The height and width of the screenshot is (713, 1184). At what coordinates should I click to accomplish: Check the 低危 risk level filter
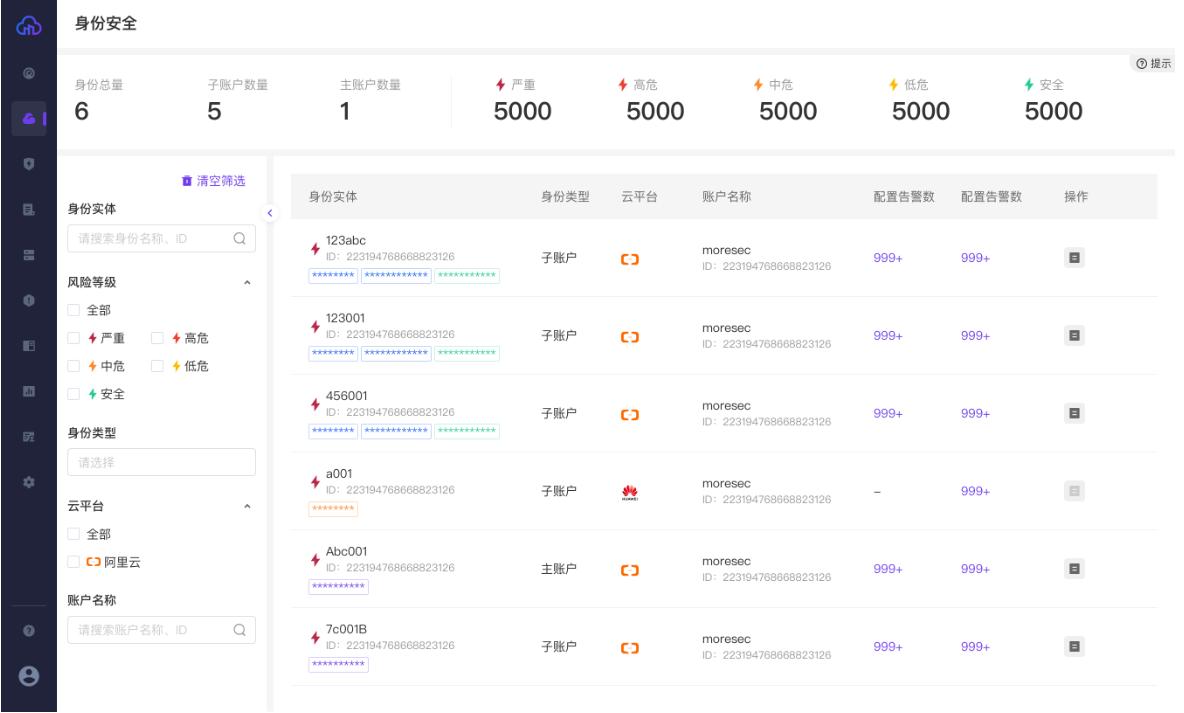tap(157, 366)
